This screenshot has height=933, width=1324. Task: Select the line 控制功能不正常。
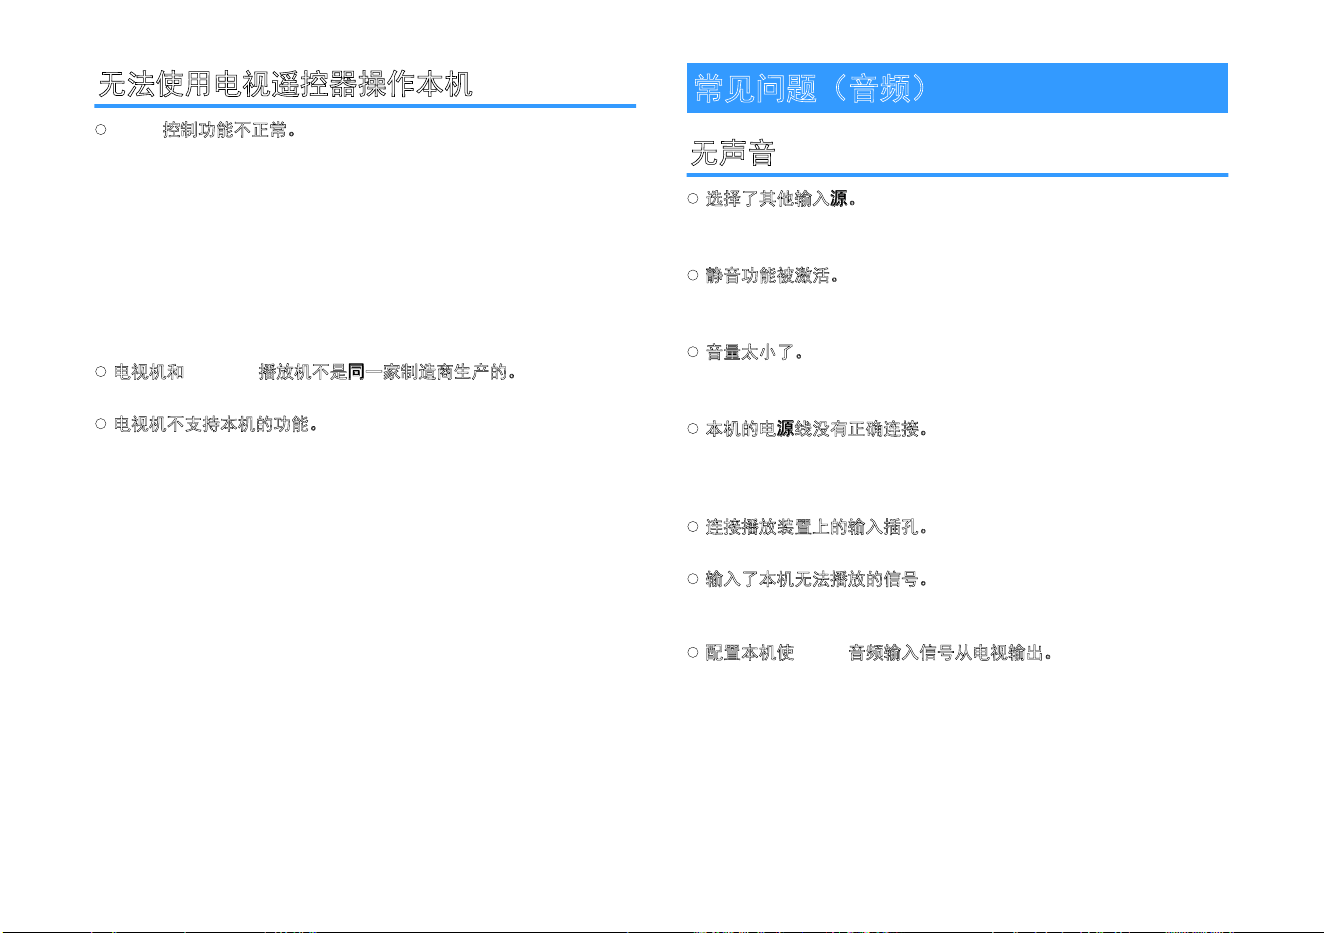click(230, 130)
